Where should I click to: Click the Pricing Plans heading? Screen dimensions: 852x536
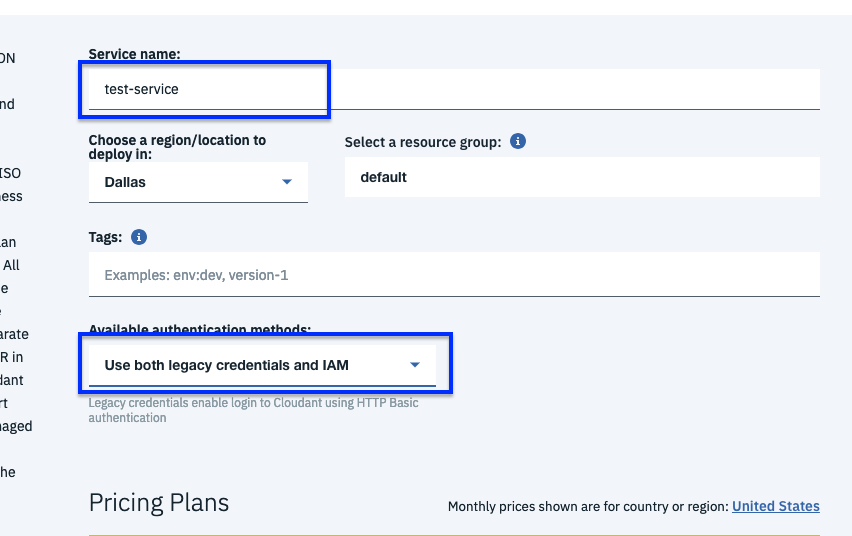pyautogui.click(x=159, y=502)
